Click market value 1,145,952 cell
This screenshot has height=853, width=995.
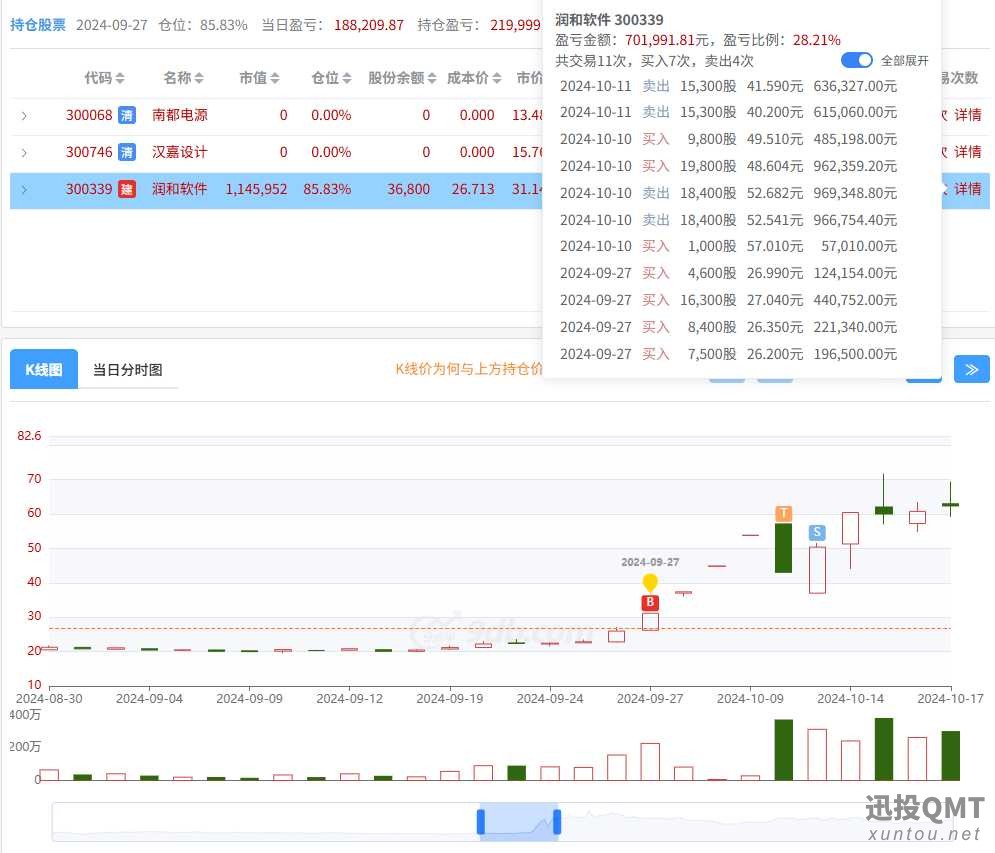[256, 189]
